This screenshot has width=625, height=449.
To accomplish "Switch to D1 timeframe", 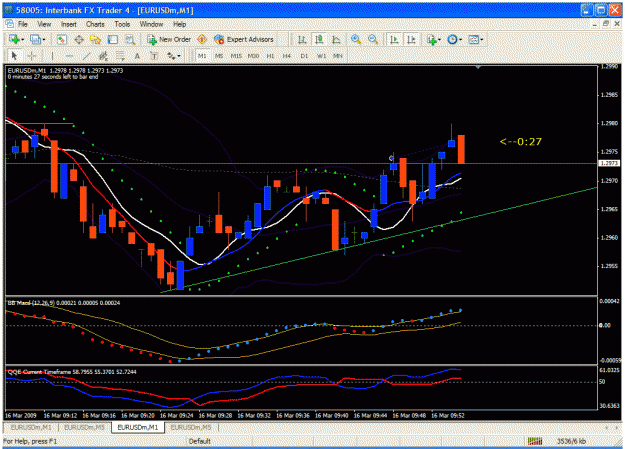I will point(304,56).
